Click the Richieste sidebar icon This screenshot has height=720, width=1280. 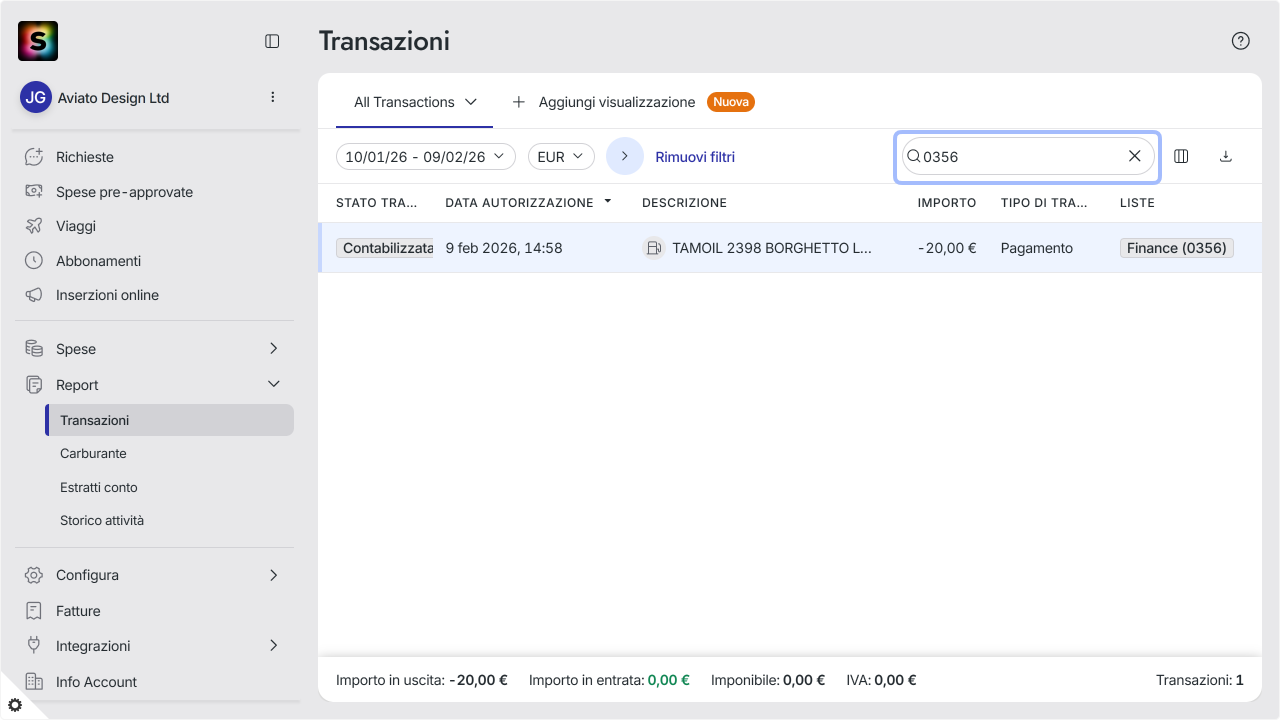click(34, 157)
